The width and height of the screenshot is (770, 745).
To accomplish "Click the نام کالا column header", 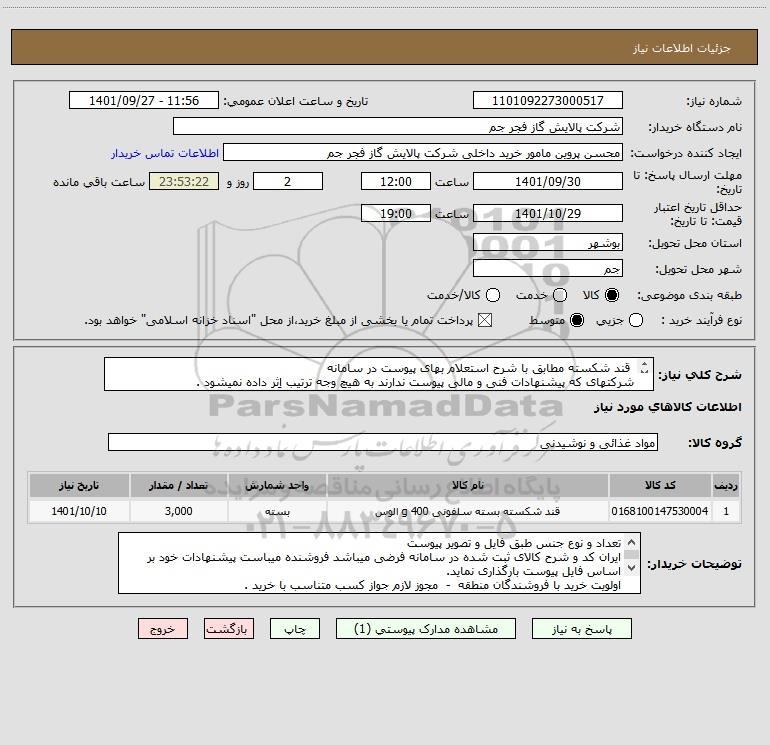I will coord(468,485).
